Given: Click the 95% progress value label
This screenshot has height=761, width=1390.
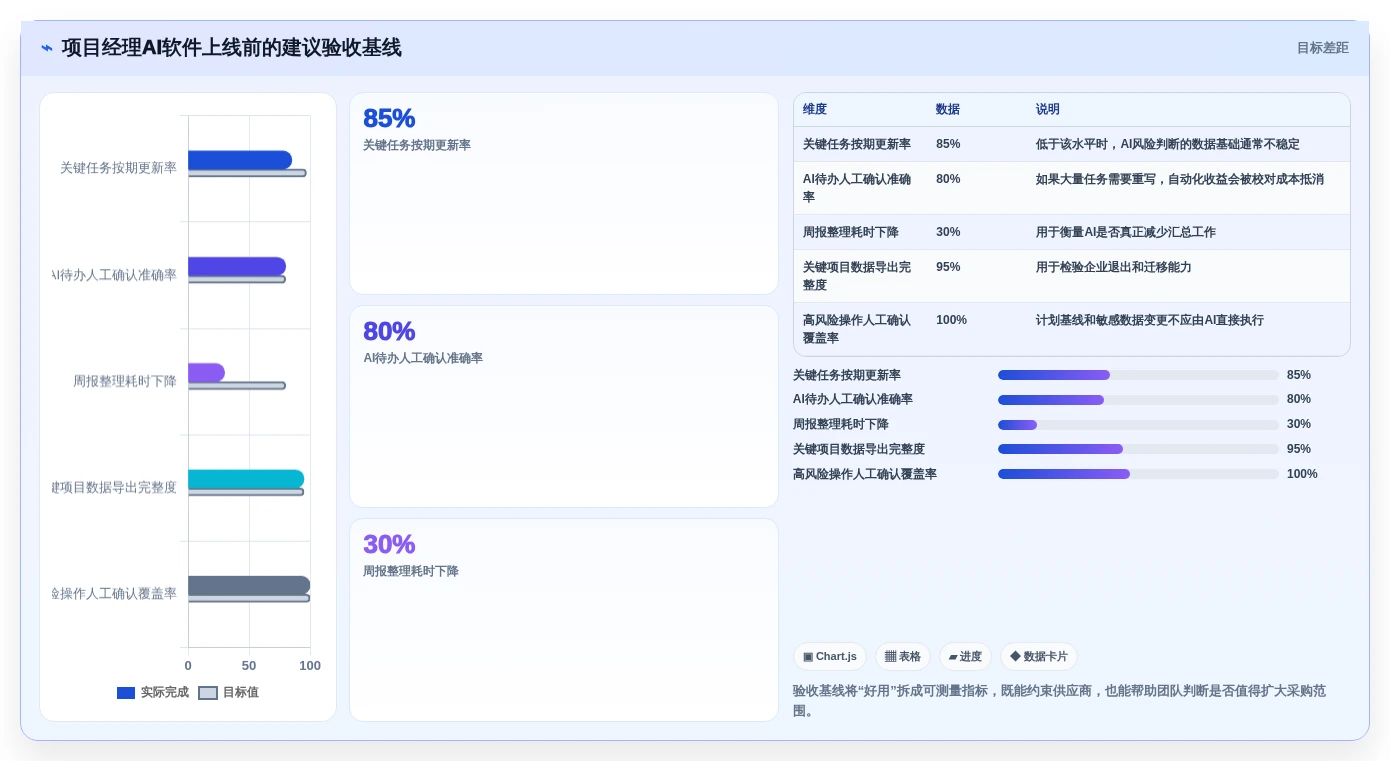Looking at the screenshot, I should 1299,449.
